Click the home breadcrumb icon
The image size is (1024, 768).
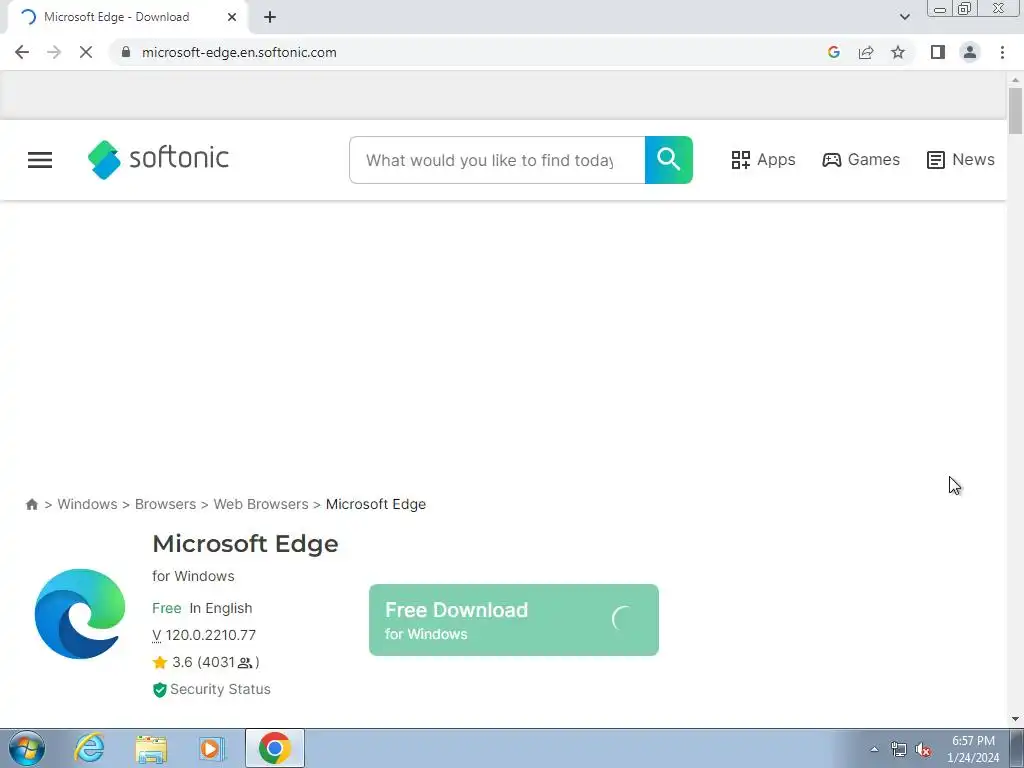pyautogui.click(x=31, y=504)
